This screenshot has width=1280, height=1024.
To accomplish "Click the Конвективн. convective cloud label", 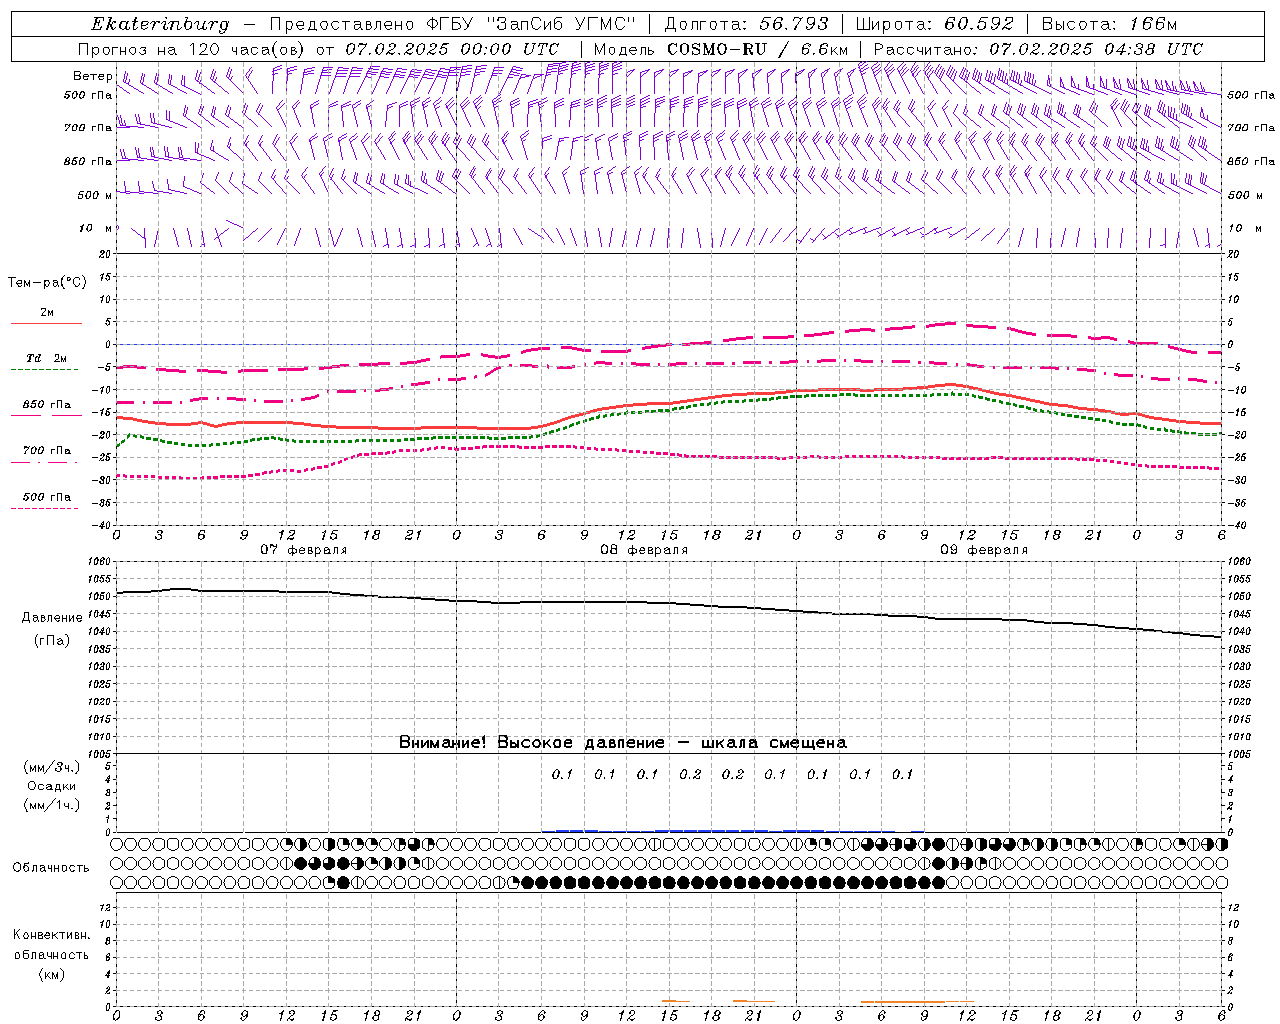I will pyautogui.click(x=51, y=935).
